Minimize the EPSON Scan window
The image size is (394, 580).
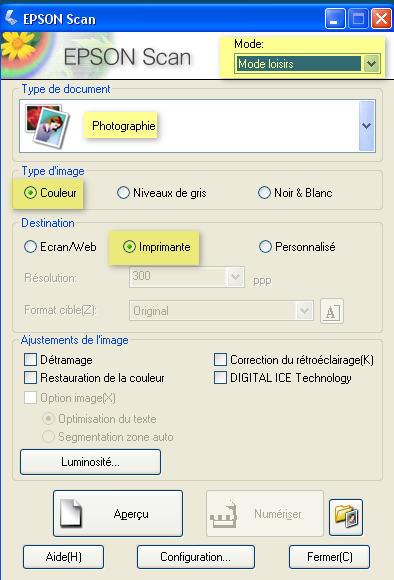coord(335,18)
